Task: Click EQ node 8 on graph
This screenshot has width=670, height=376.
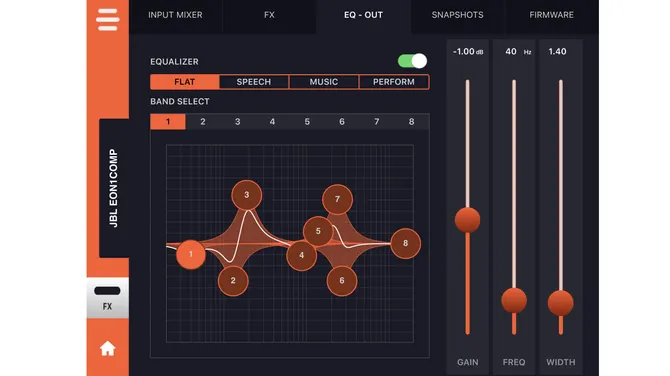Action: 406,243
